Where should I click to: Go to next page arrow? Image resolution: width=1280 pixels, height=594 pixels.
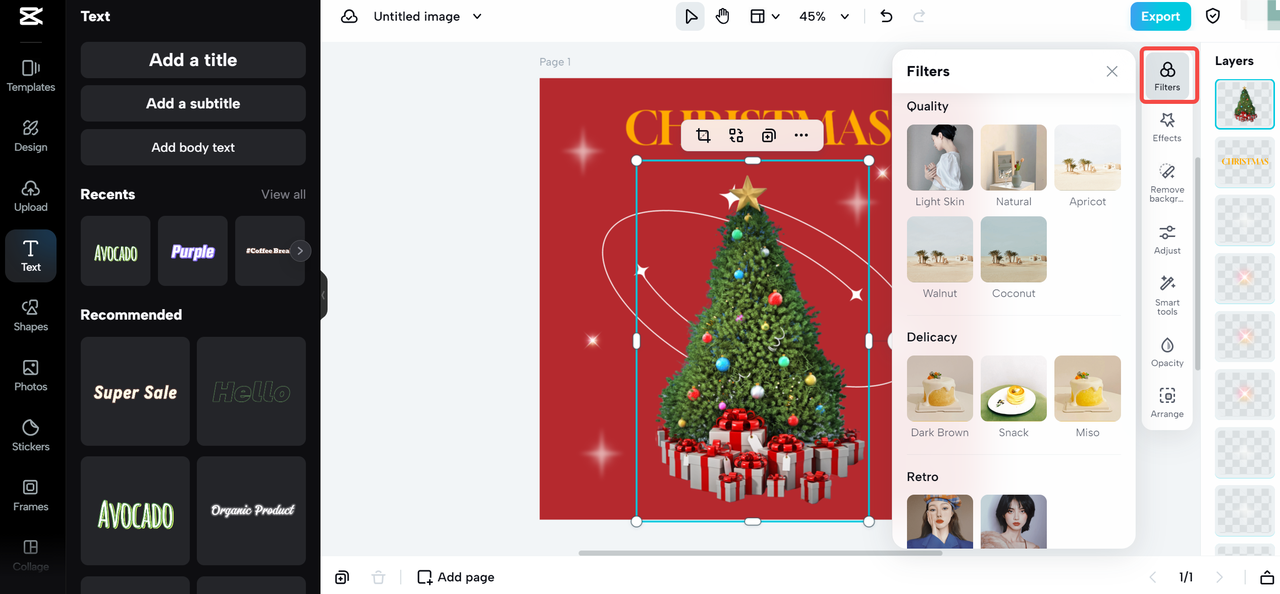click(1219, 577)
